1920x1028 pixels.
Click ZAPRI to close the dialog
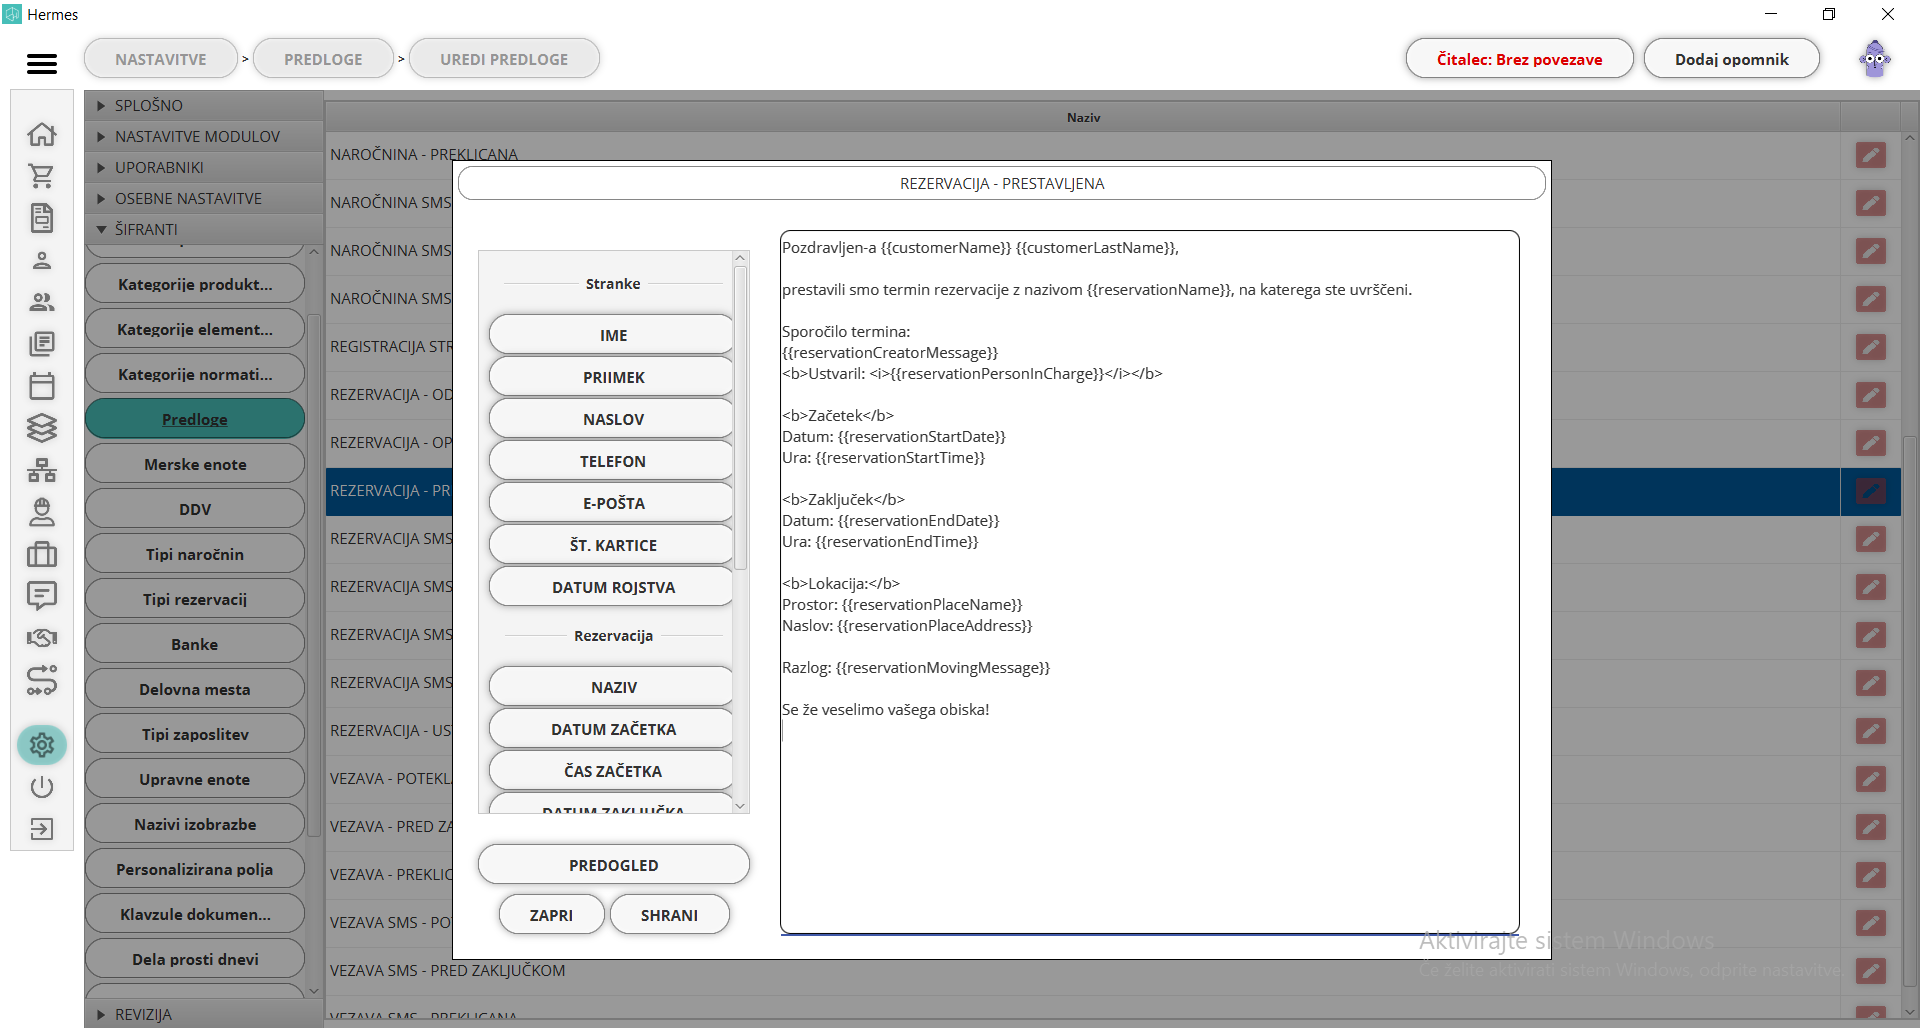pos(552,915)
